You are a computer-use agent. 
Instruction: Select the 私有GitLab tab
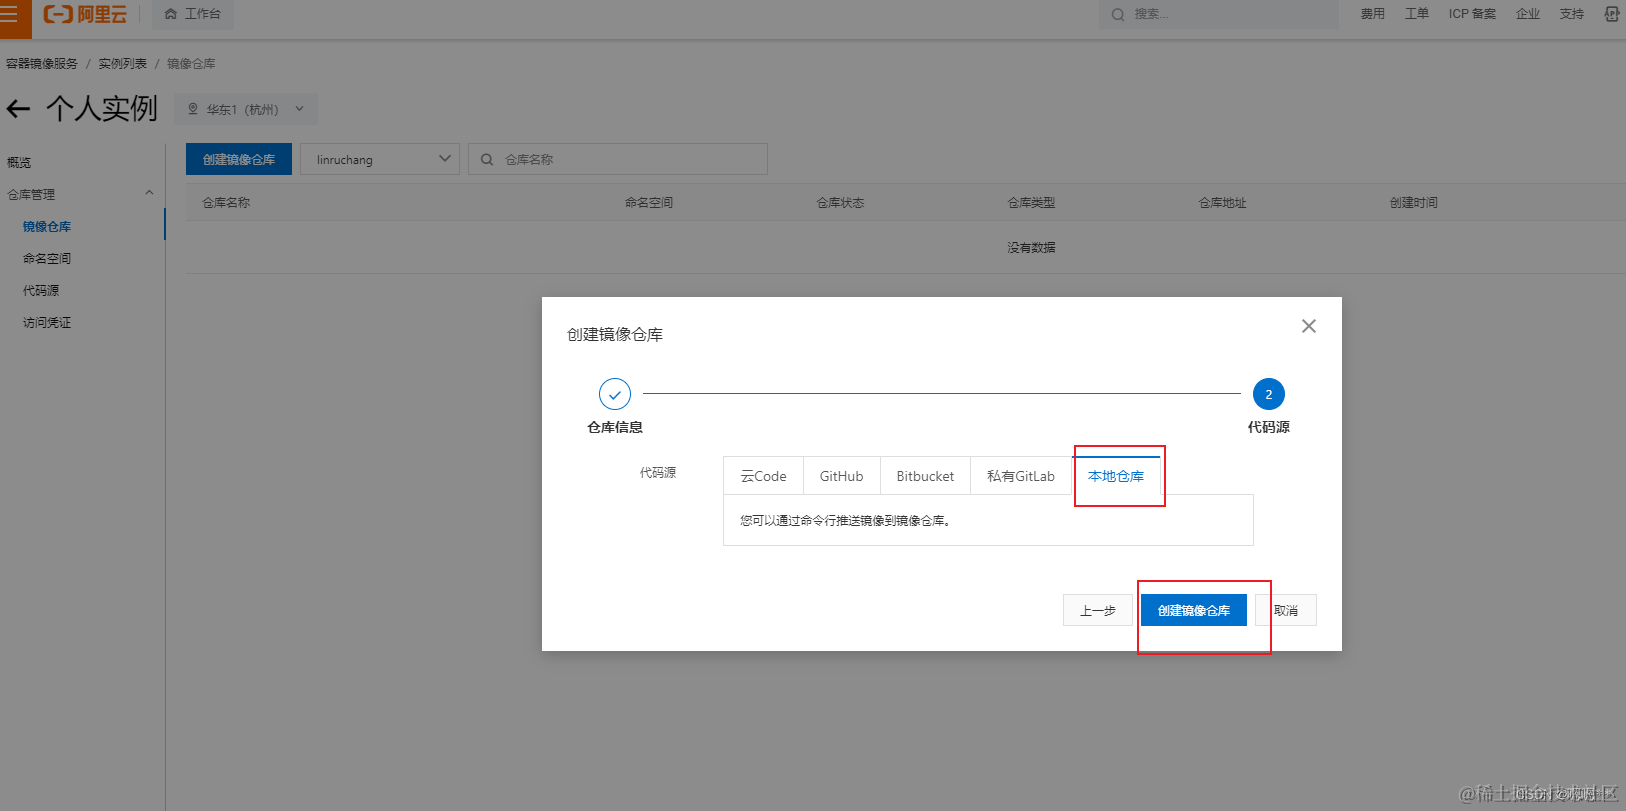(x=1021, y=476)
